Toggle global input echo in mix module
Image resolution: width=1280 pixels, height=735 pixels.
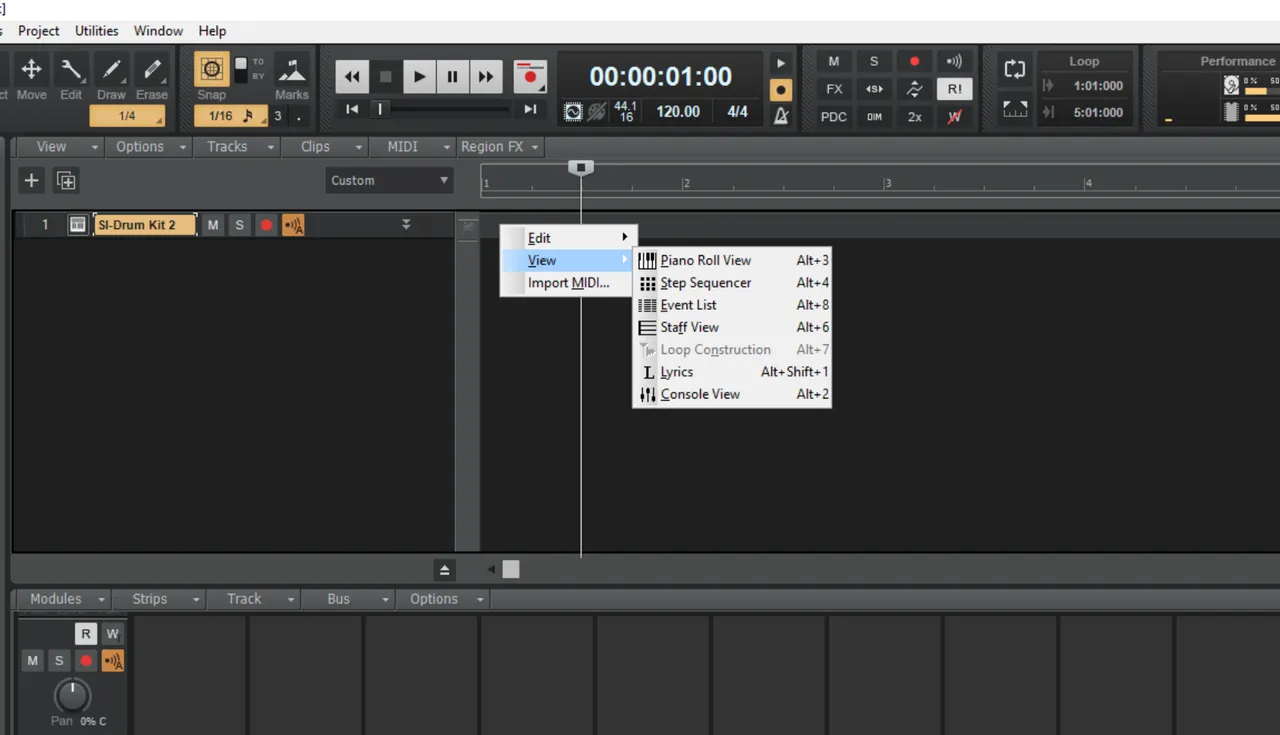(x=954, y=62)
